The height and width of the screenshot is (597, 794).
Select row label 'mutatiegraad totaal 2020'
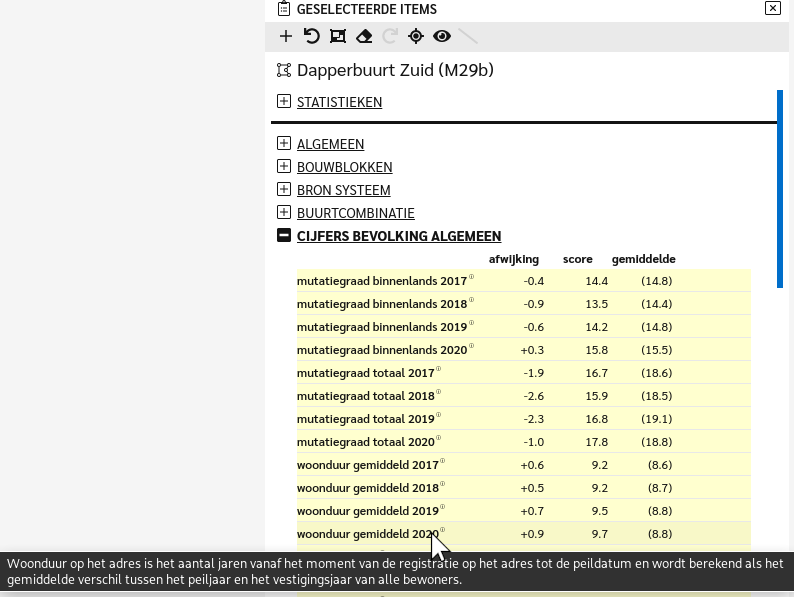click(x=366, y=442)
